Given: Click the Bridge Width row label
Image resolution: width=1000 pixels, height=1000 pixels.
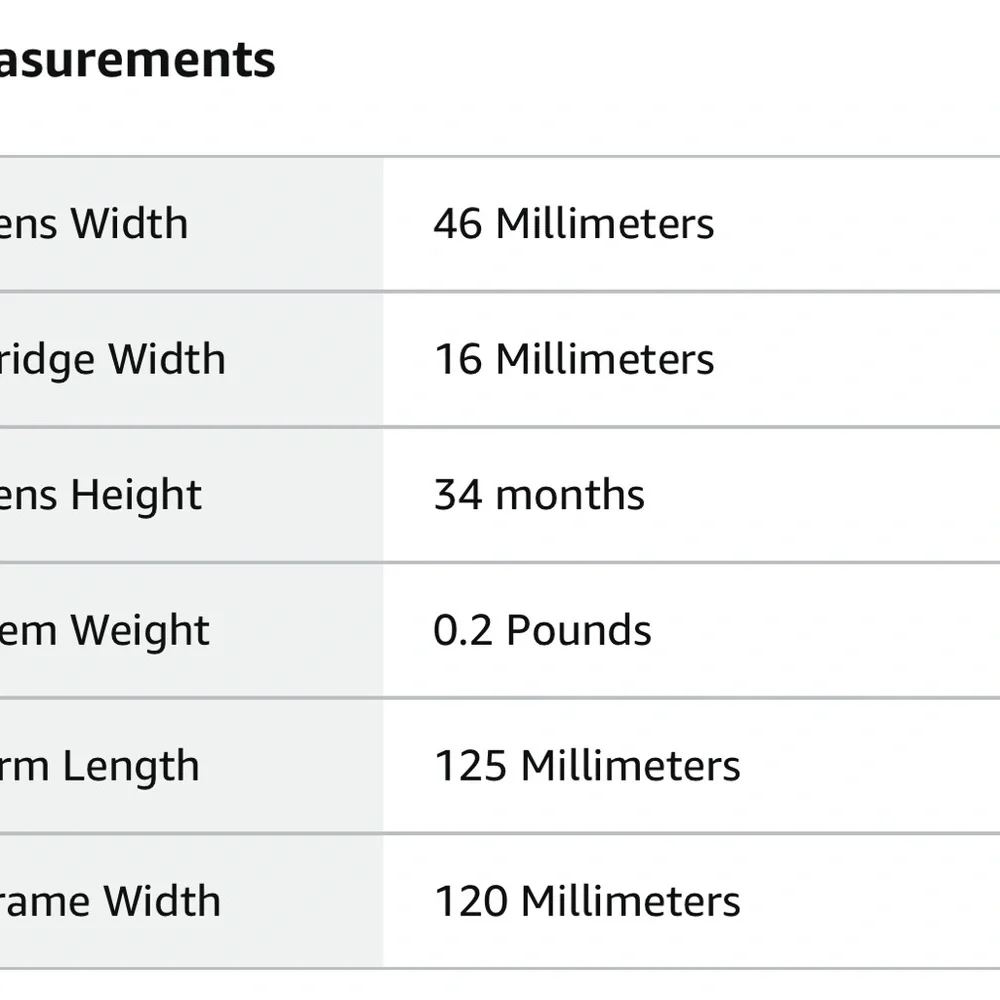Looking at the screenshot, I should pyautogui.click(x=112, y=359).
